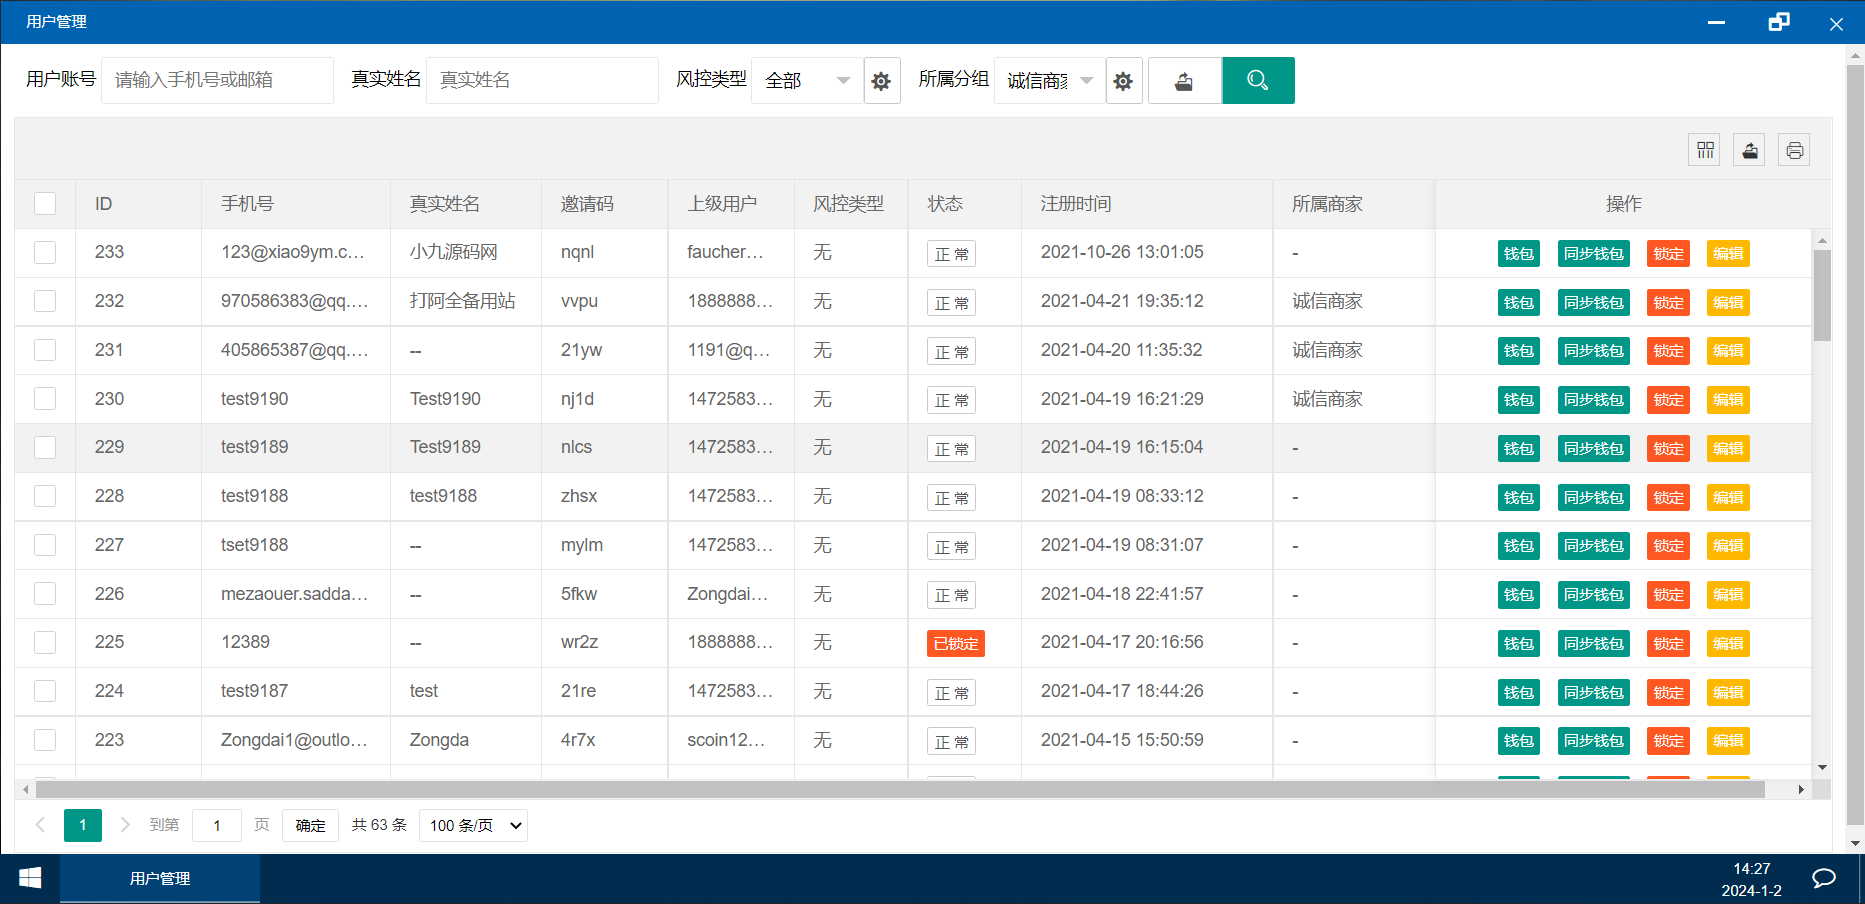Sort by ID column header
The image size is (1865, 904).
(x=103, y=204)
